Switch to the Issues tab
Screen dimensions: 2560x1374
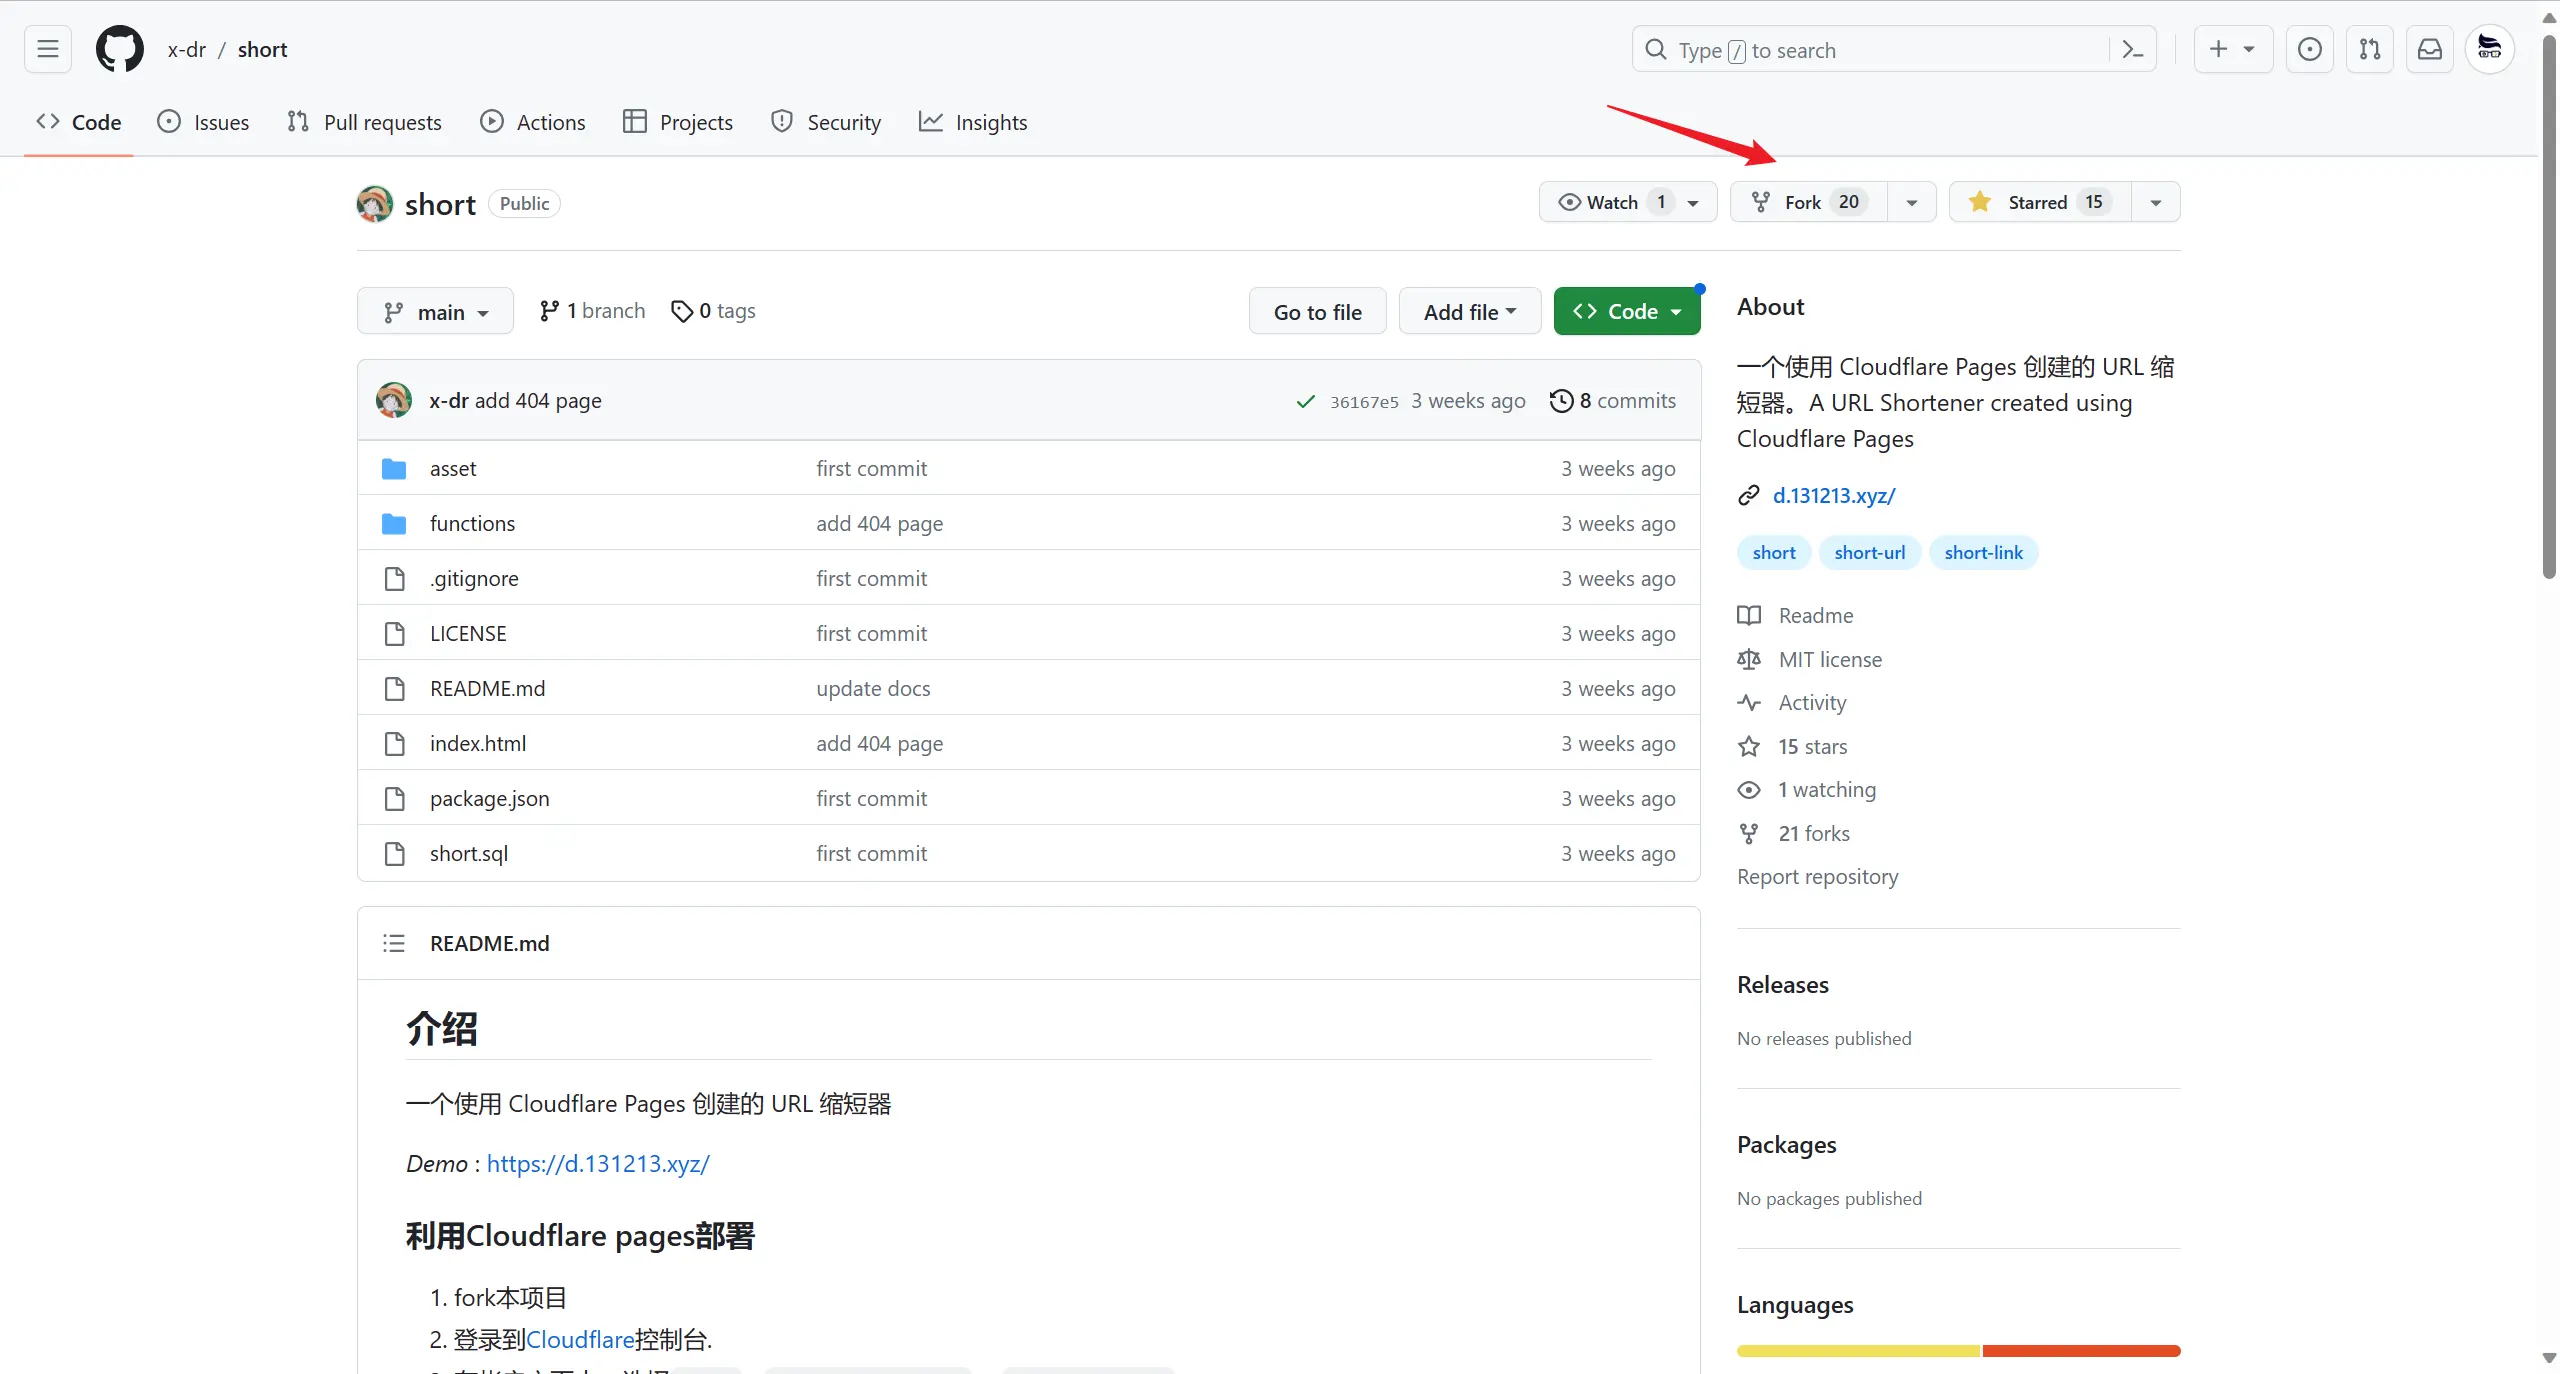204,122
